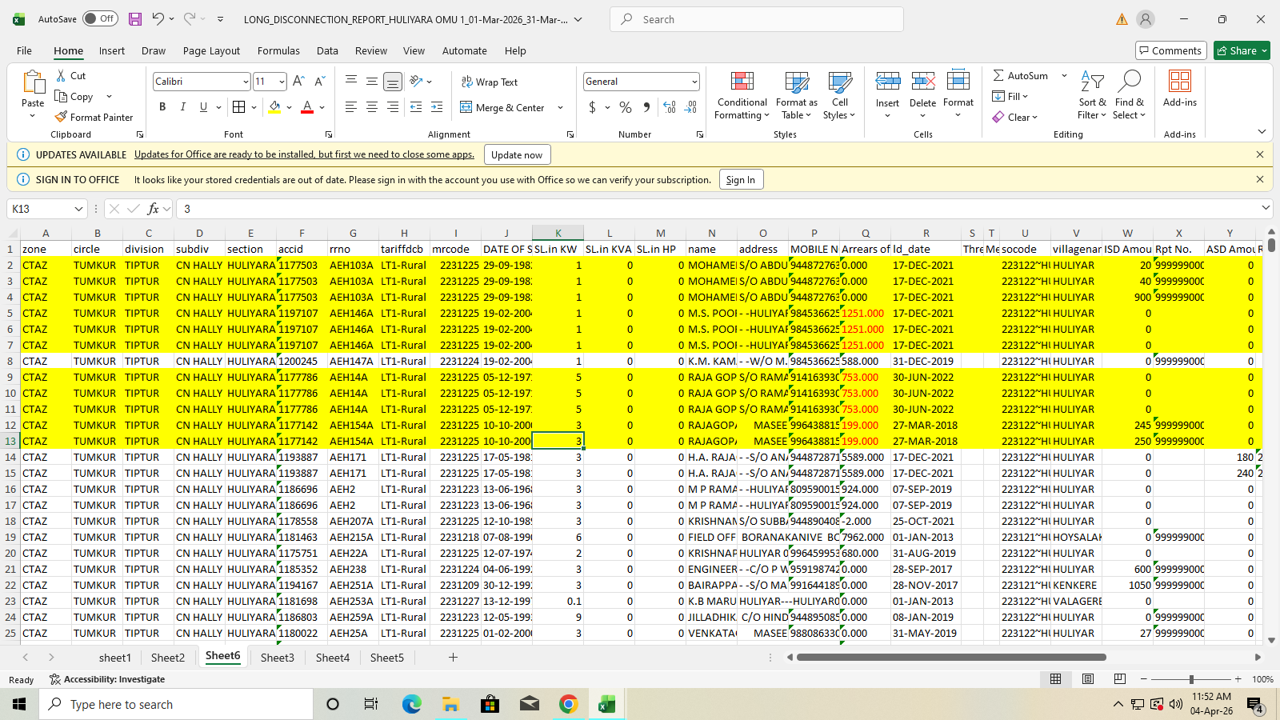Open Microsoft Edge from the taskbar

[411, 704]
